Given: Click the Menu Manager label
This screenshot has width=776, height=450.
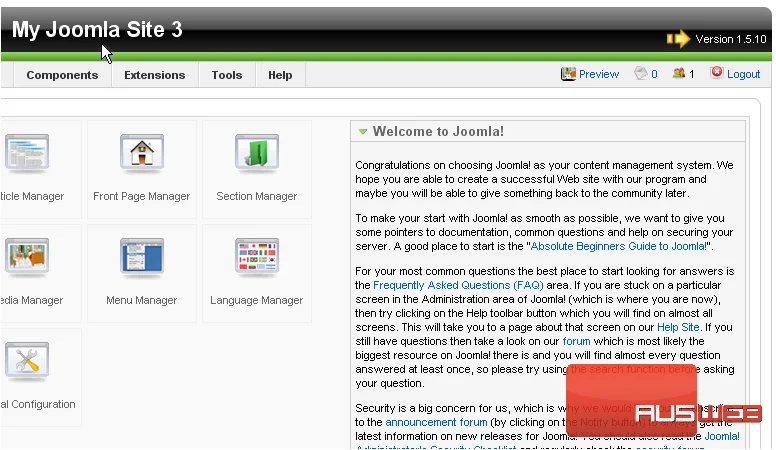Looking at the screenshot, I should tap(142, 300).
